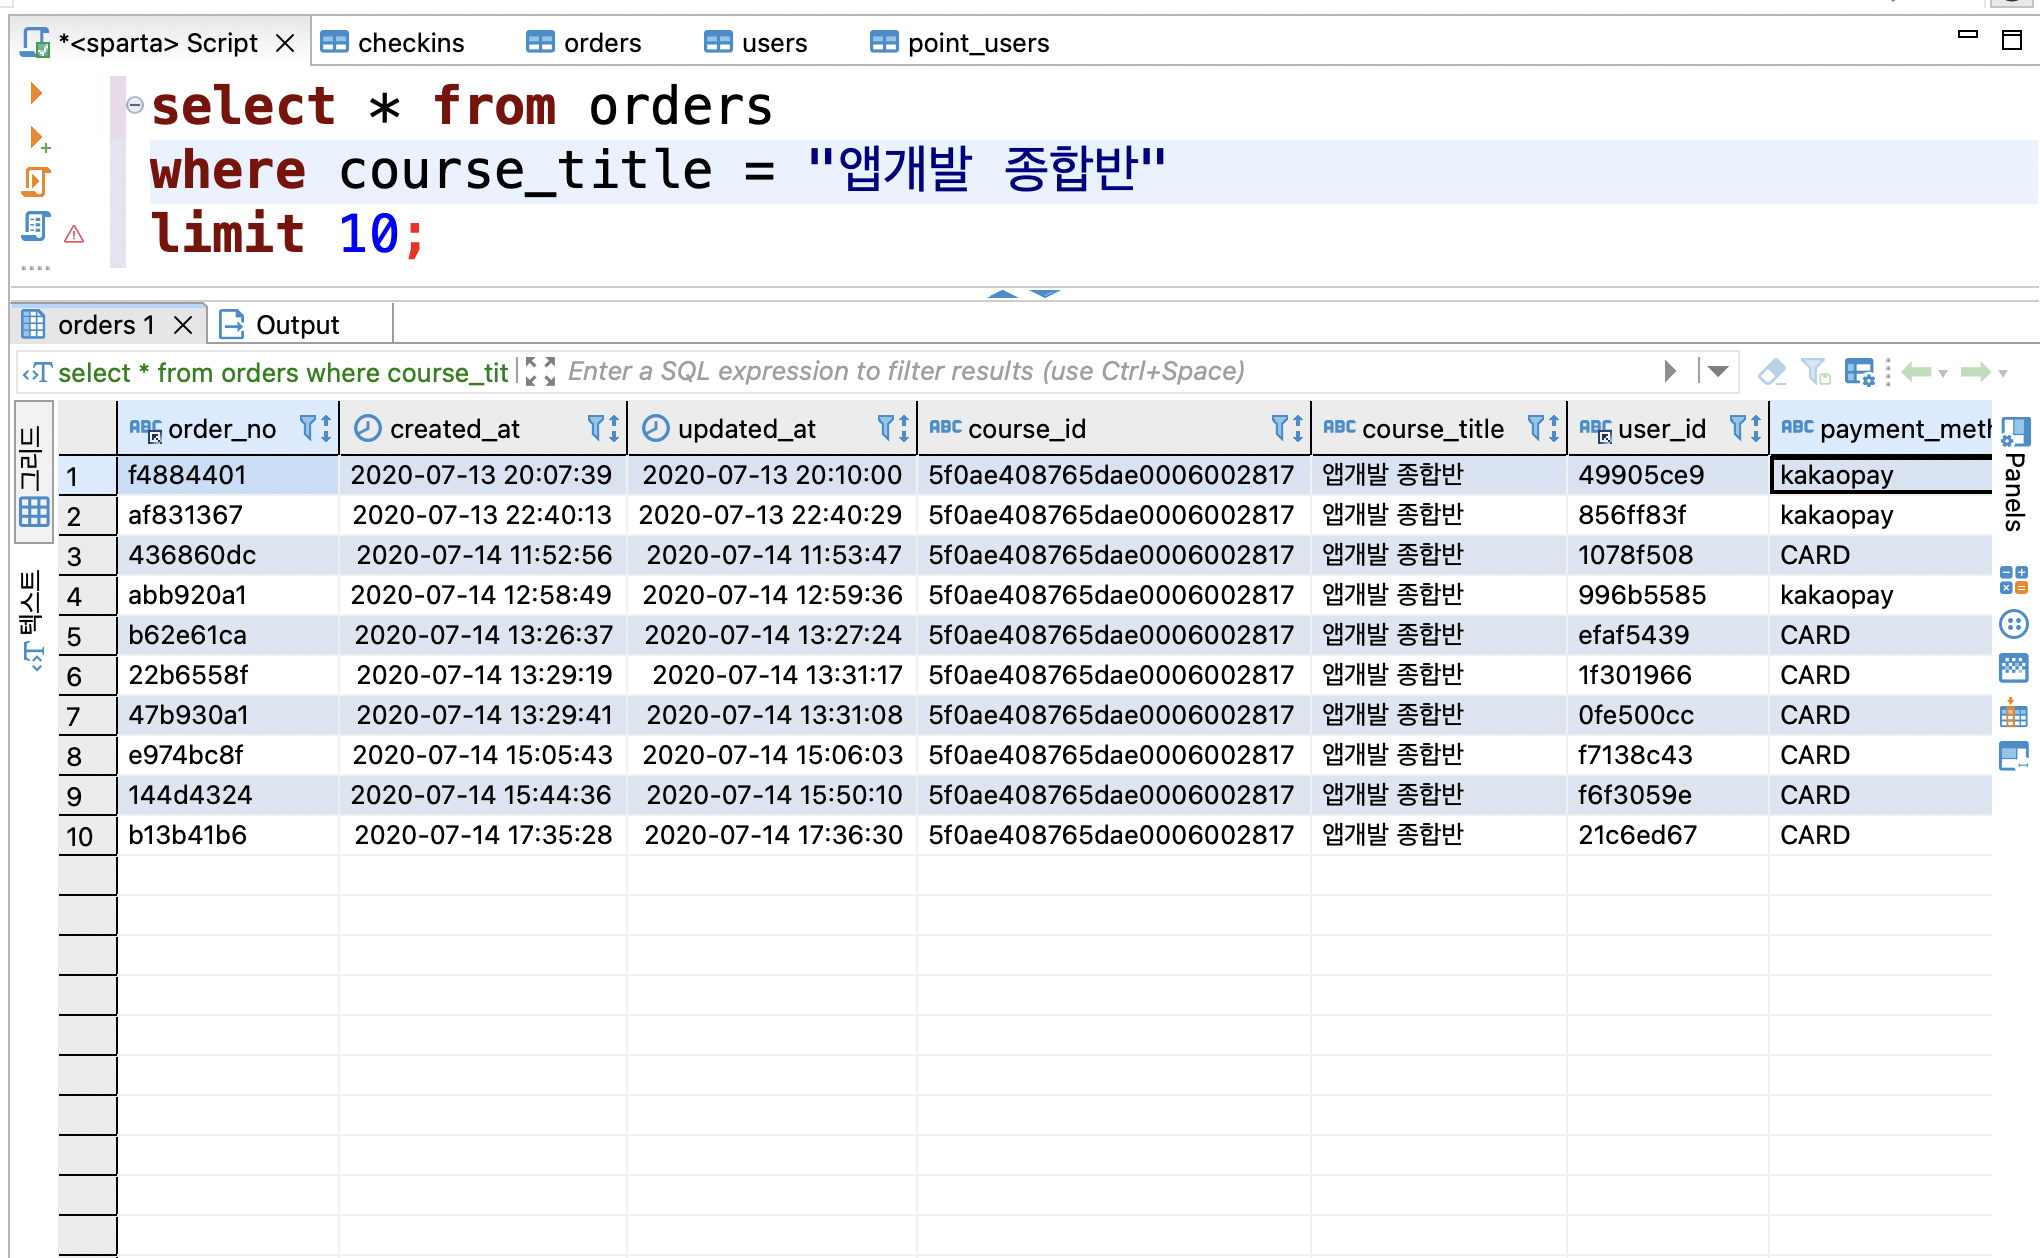Screen dimensions: 2040x1258
Task: Navigate back with the green left arrow
Action: pos(1916,372)
